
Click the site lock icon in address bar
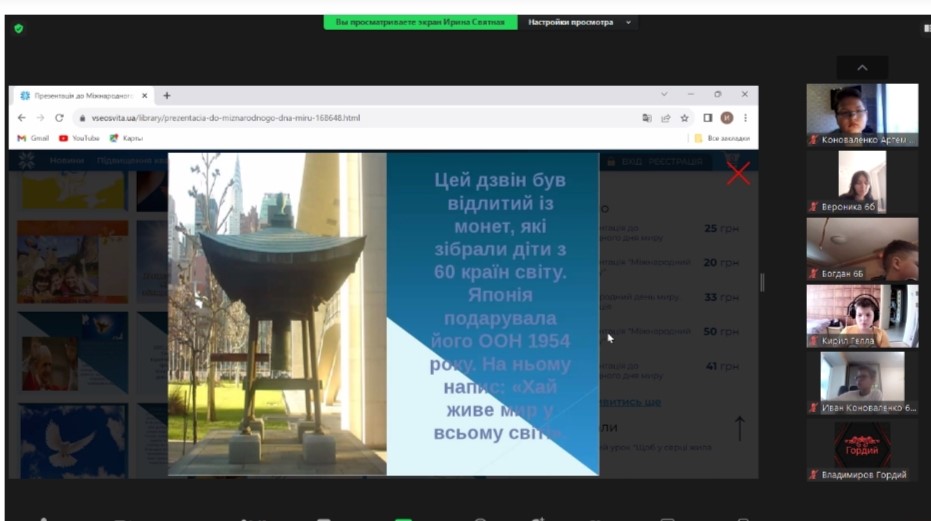(x=82, y=118)
